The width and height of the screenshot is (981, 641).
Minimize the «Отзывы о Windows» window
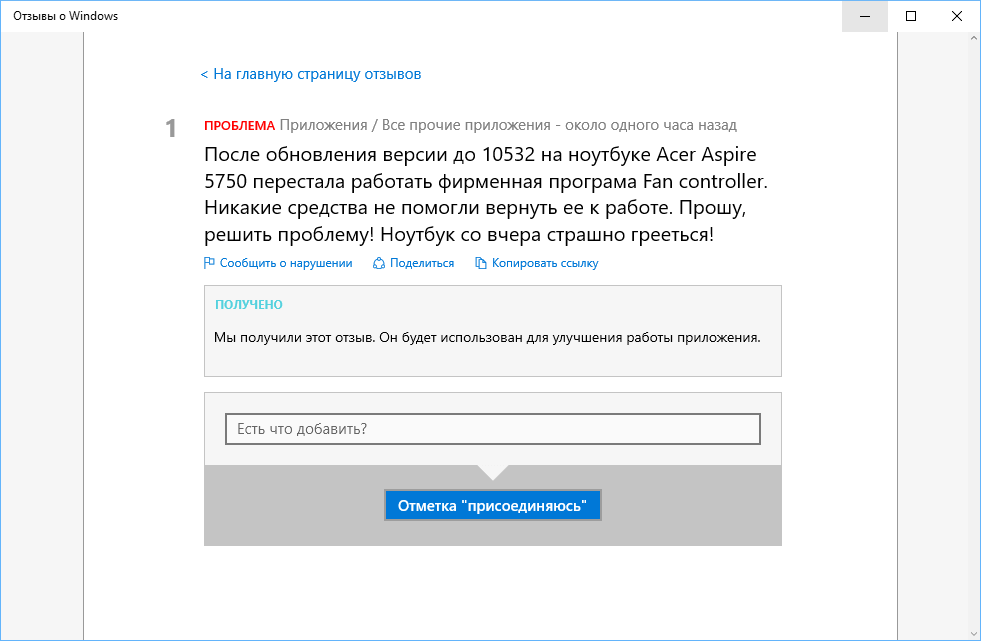click(864, 16)
